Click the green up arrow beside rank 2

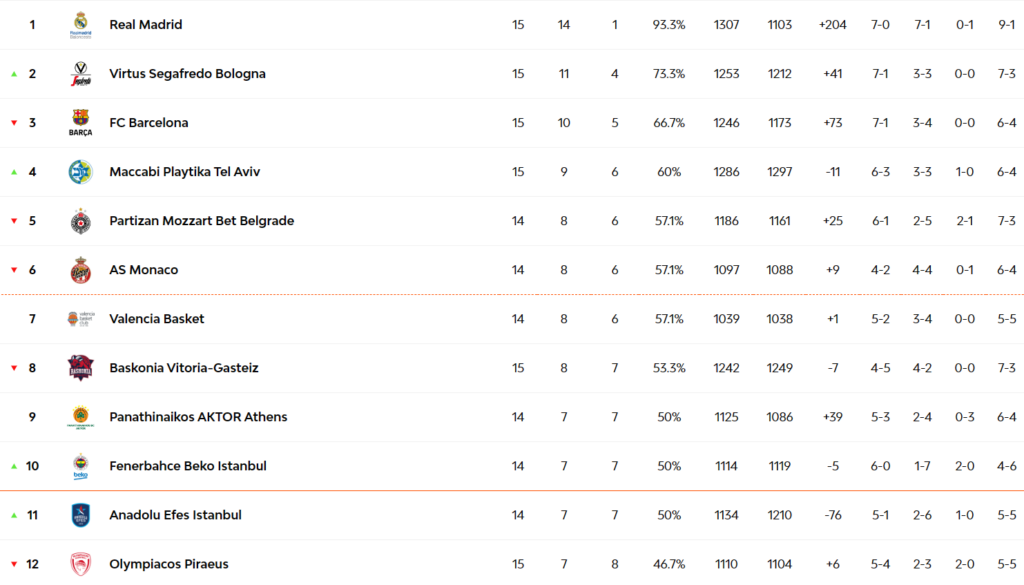(x=14, y=74)
